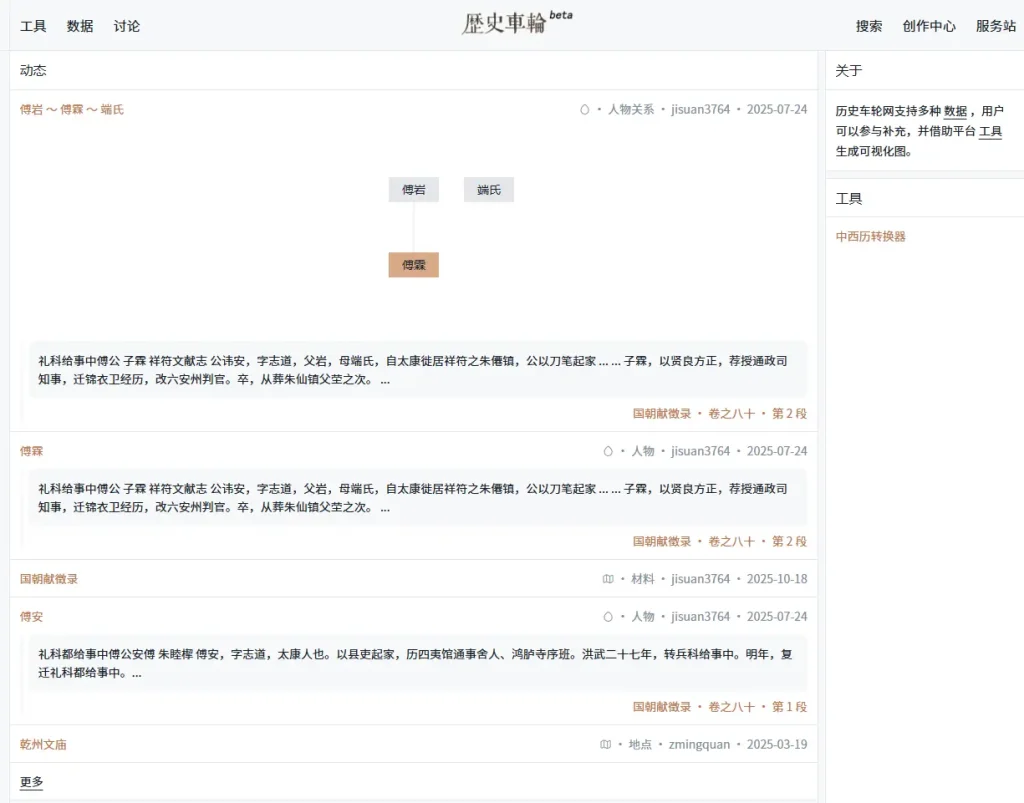Click 第 2 段 under the relation entry

[790, 413]
